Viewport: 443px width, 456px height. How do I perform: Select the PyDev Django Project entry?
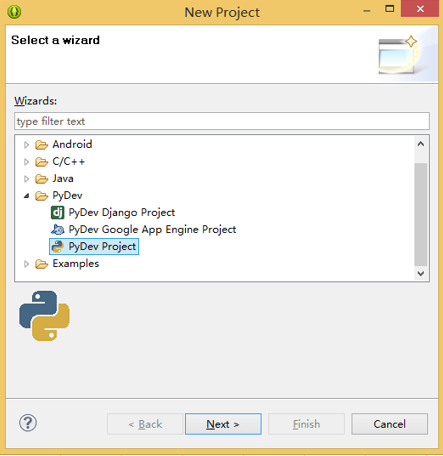coord(122,212)
